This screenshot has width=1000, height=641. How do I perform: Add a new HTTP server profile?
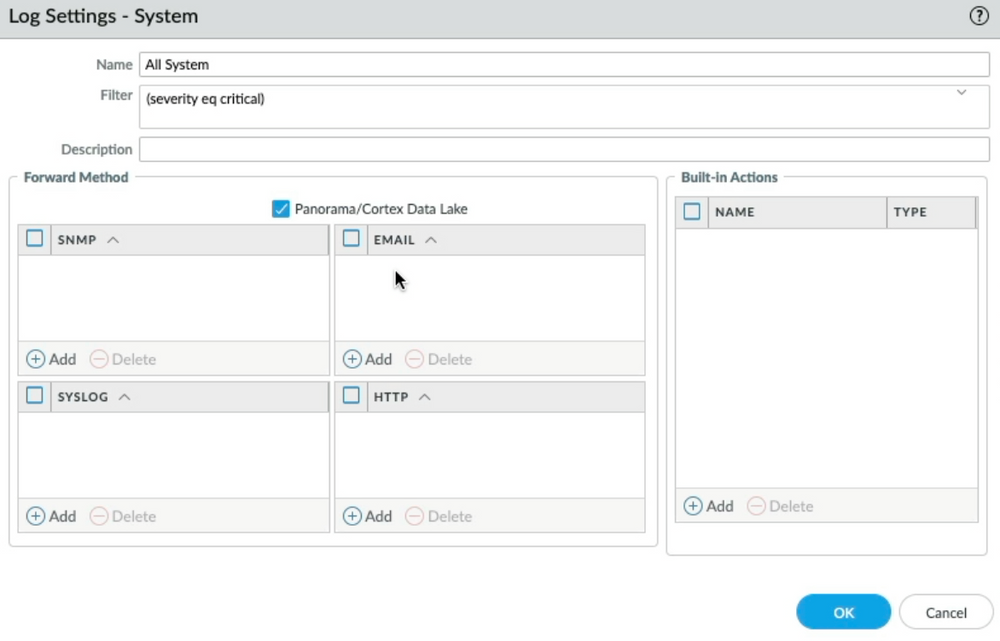click(370, 516)
